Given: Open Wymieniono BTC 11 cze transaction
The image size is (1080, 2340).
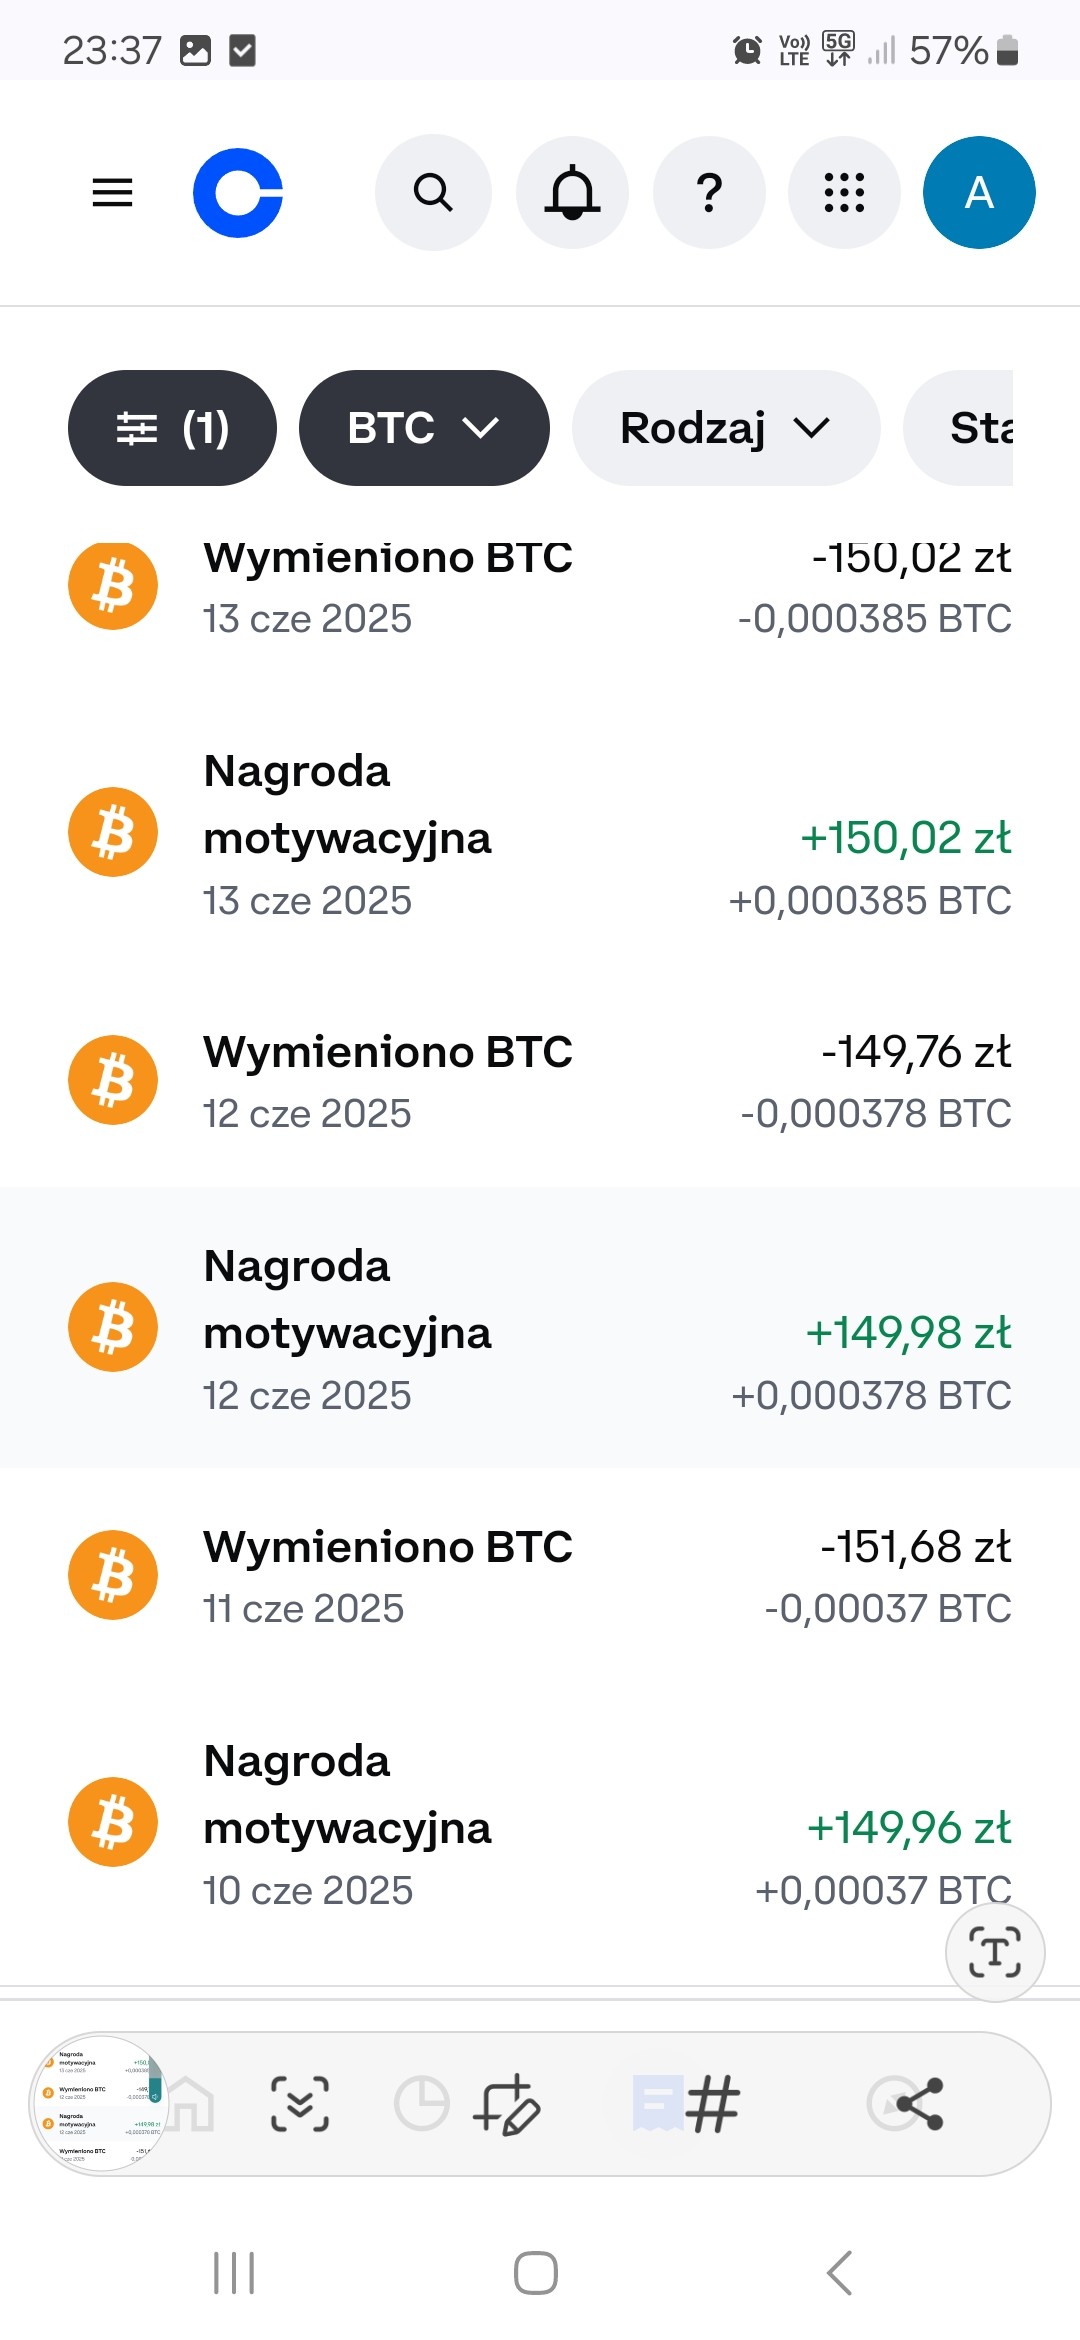Looking at the screenshot, I should (x=540, y=1576).
